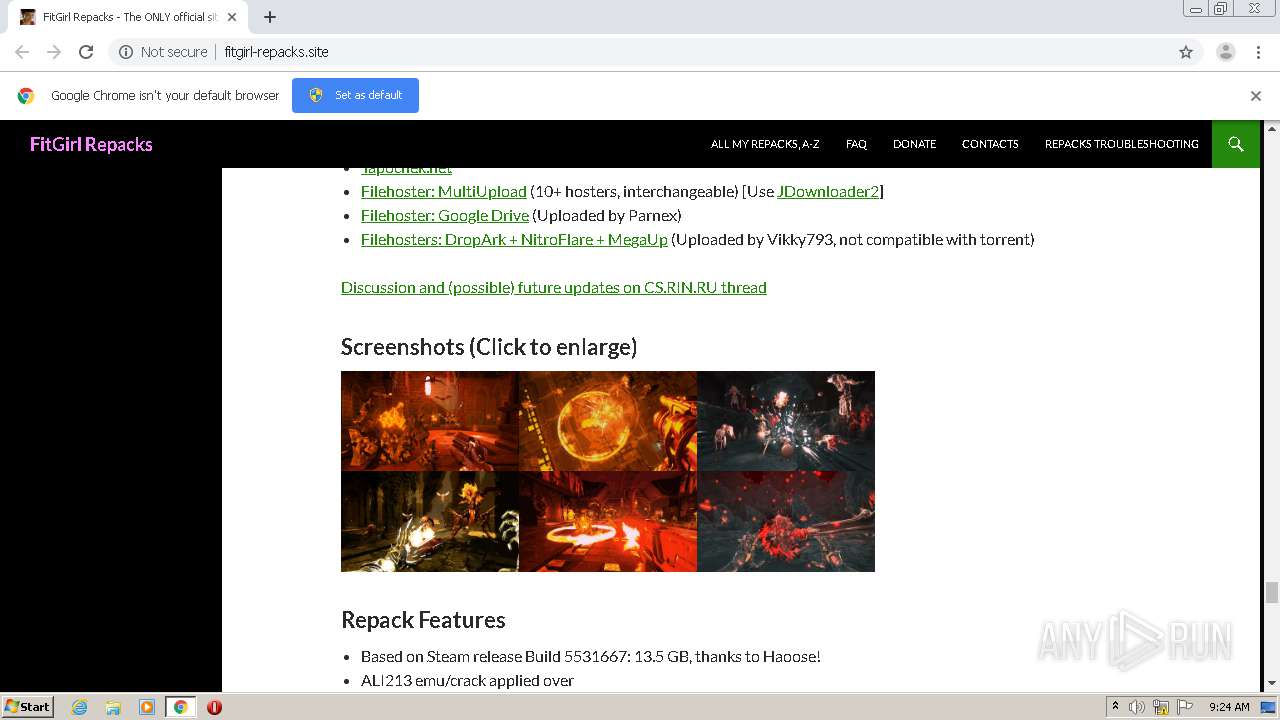Open the Chrome profile avatar
The width and height of the screenshot is (1280, 720).
1226,52
